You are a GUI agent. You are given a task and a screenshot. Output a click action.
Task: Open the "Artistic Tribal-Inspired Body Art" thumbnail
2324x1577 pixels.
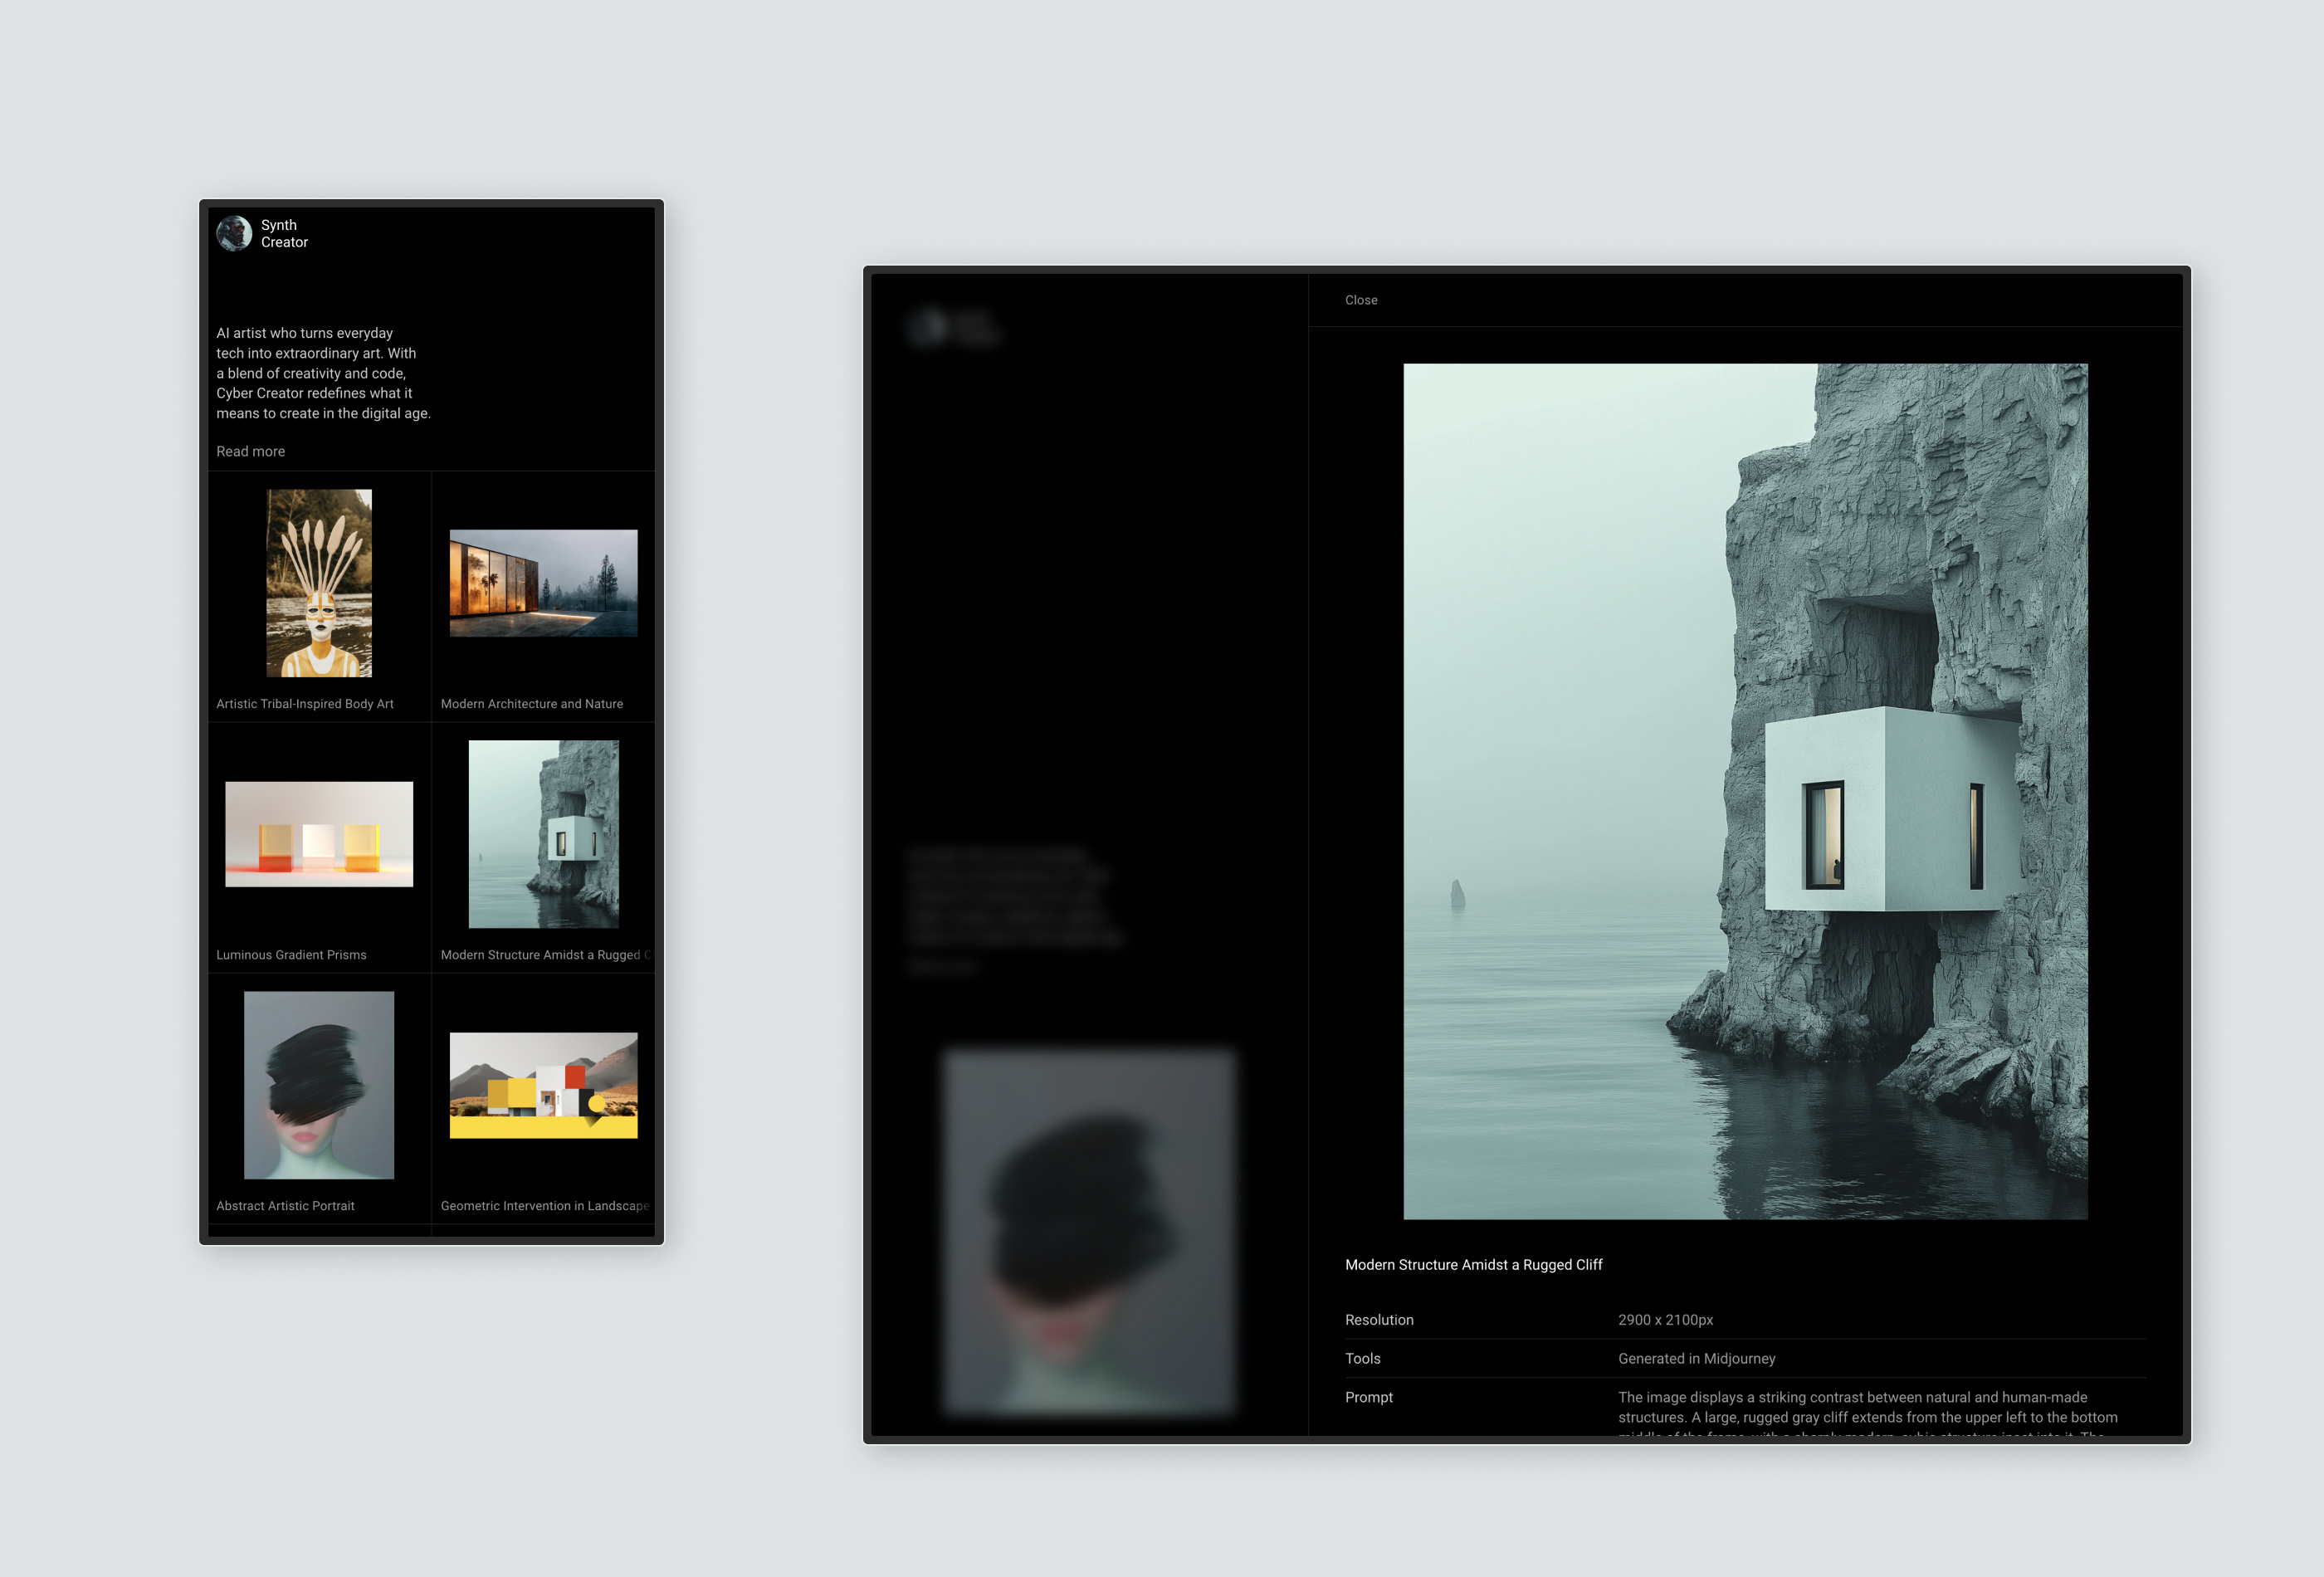(318, 583)
